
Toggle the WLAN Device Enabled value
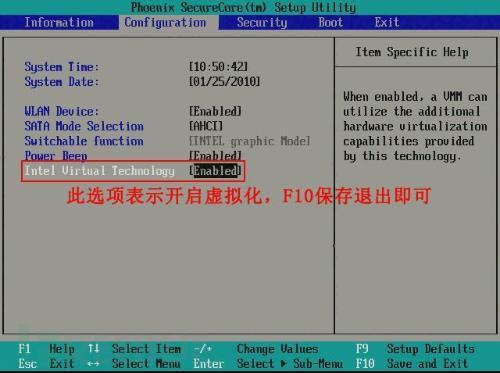[215, 111]
